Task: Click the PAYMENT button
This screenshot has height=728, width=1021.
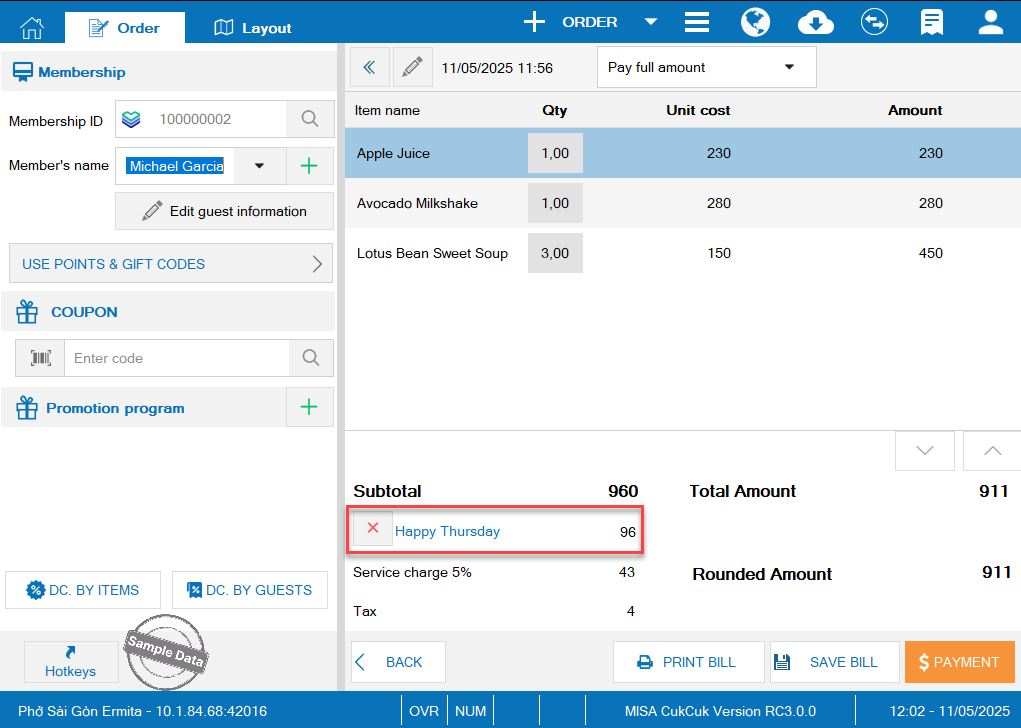Action: tap(959, 662)
